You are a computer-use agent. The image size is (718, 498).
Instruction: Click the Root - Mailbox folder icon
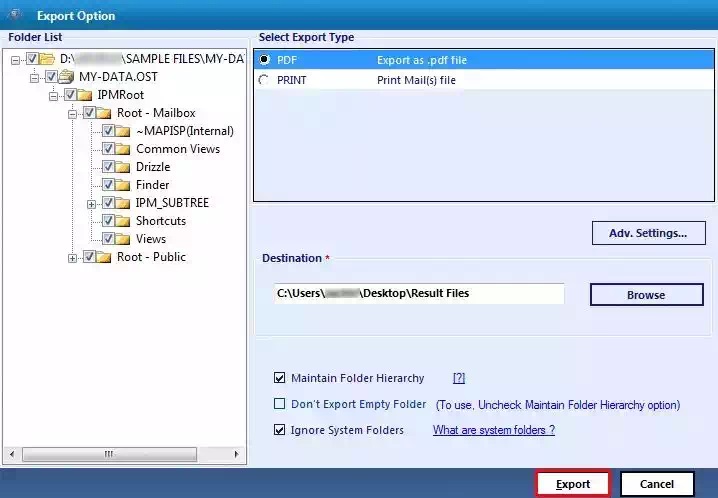(x=104, y=113)
